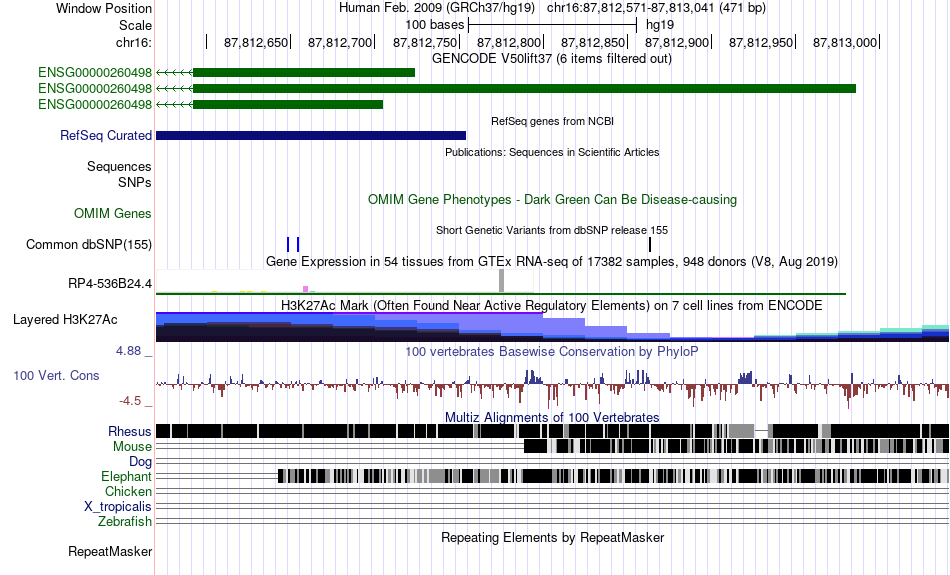Viewport: 950px width, 575px height.
Task: Click the H3K27Ac Mark ENCODE track title
Action: (x=552, y=305)
